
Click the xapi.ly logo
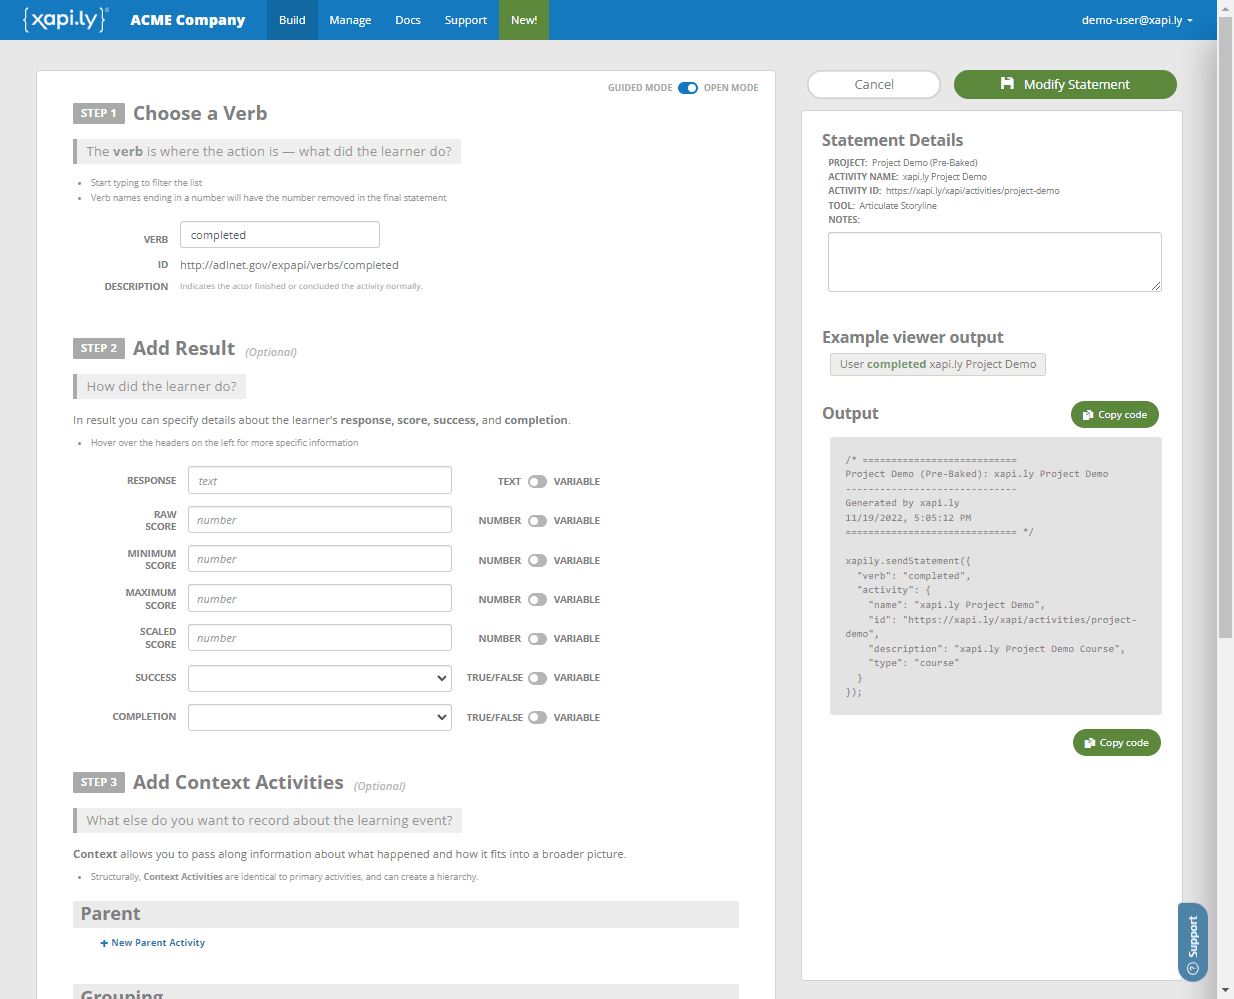click(65, 19)
